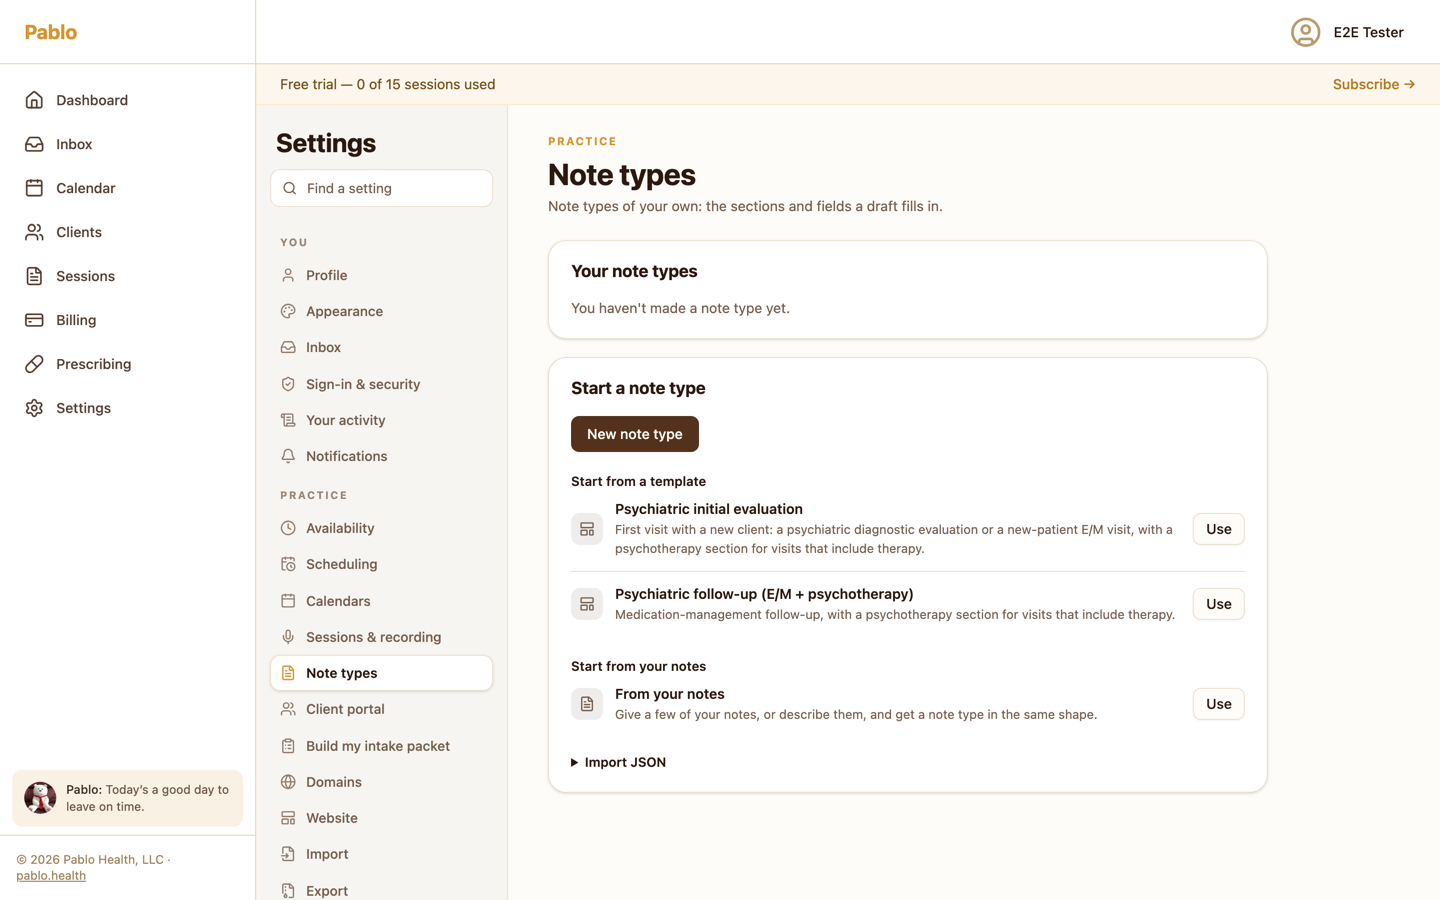Viewport: 1440px width, 900px height.
Task: Open the Calendar icon in main sidebar
Action: 34,188
